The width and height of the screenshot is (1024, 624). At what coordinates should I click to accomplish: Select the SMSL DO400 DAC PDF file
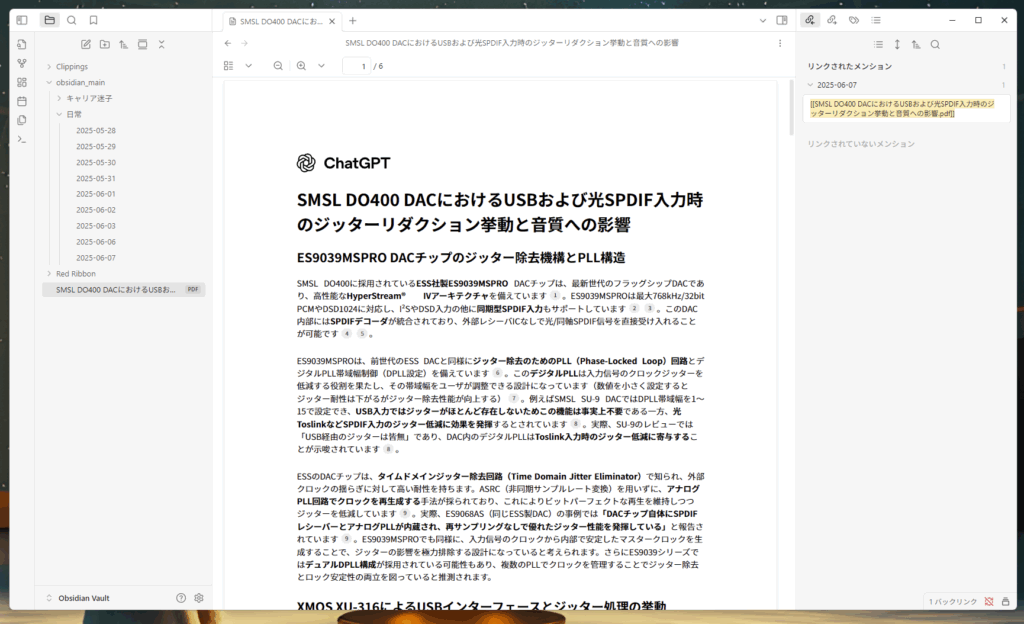pos(124,289)
